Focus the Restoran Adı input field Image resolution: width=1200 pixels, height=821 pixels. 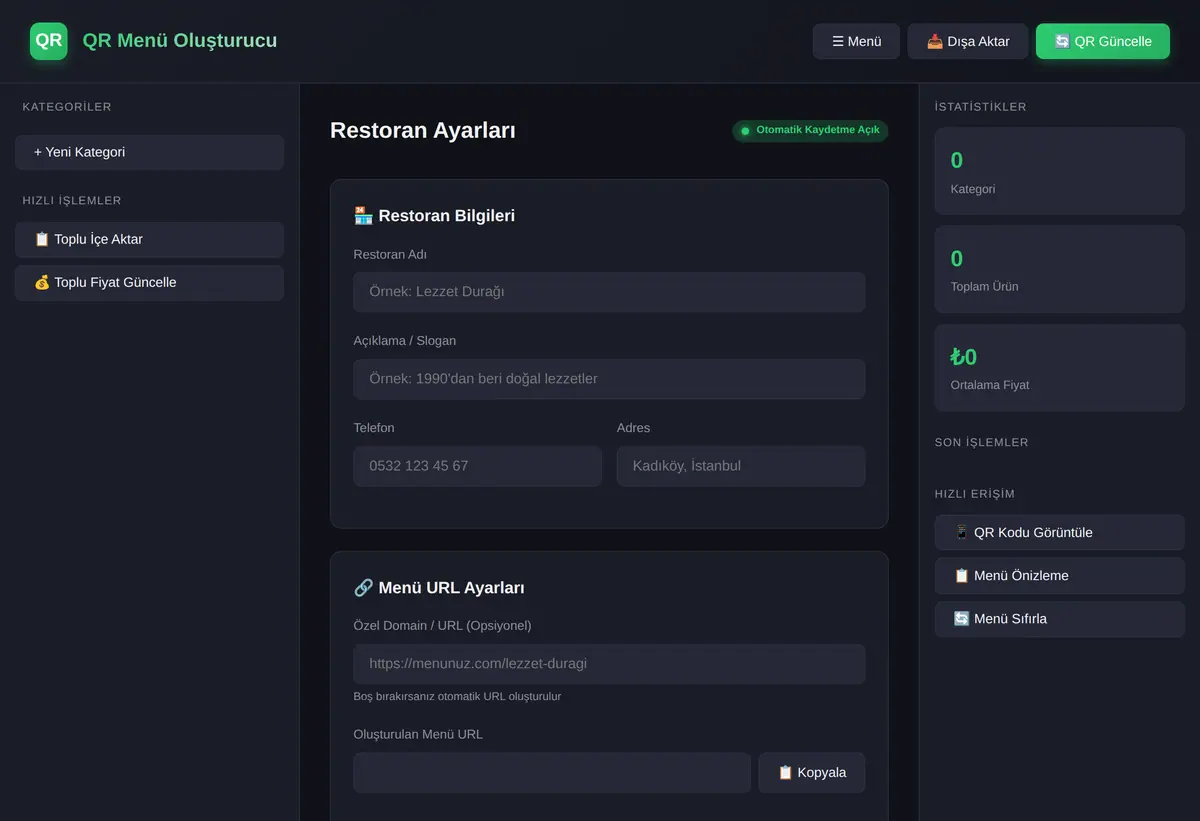609,292
